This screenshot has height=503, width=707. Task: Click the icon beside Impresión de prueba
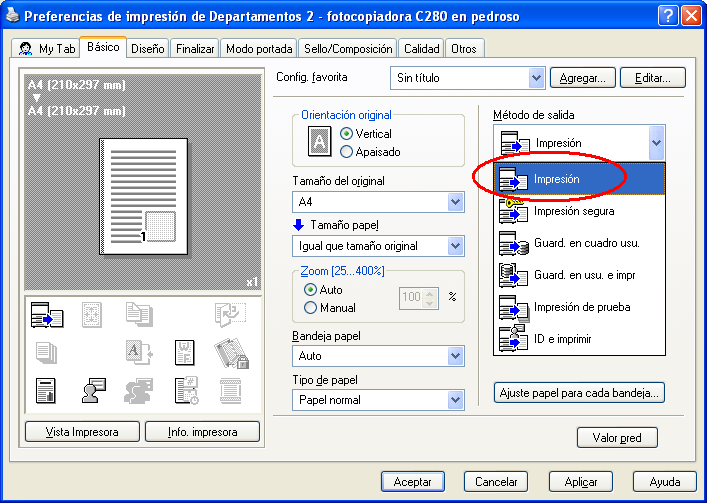tap(514, 307)
